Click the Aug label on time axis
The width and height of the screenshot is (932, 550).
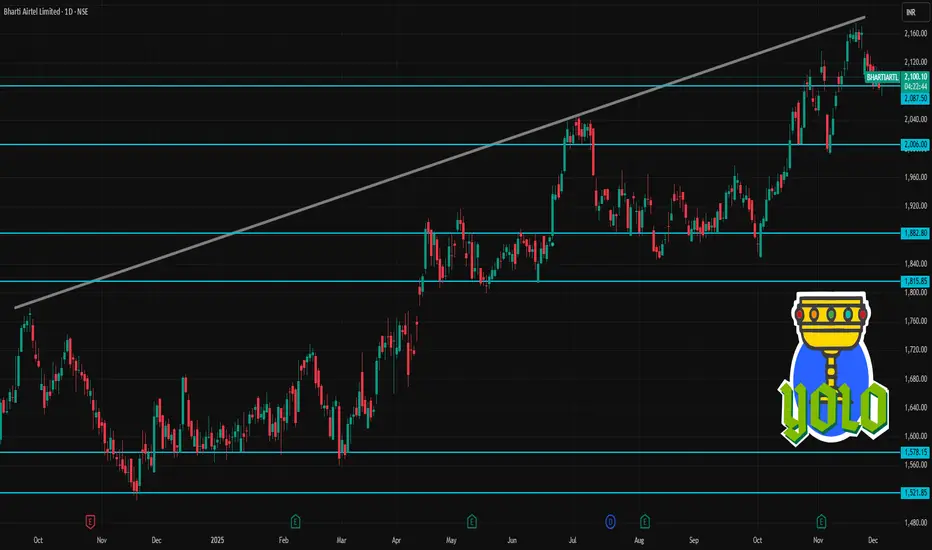click(x=639, y=540)
